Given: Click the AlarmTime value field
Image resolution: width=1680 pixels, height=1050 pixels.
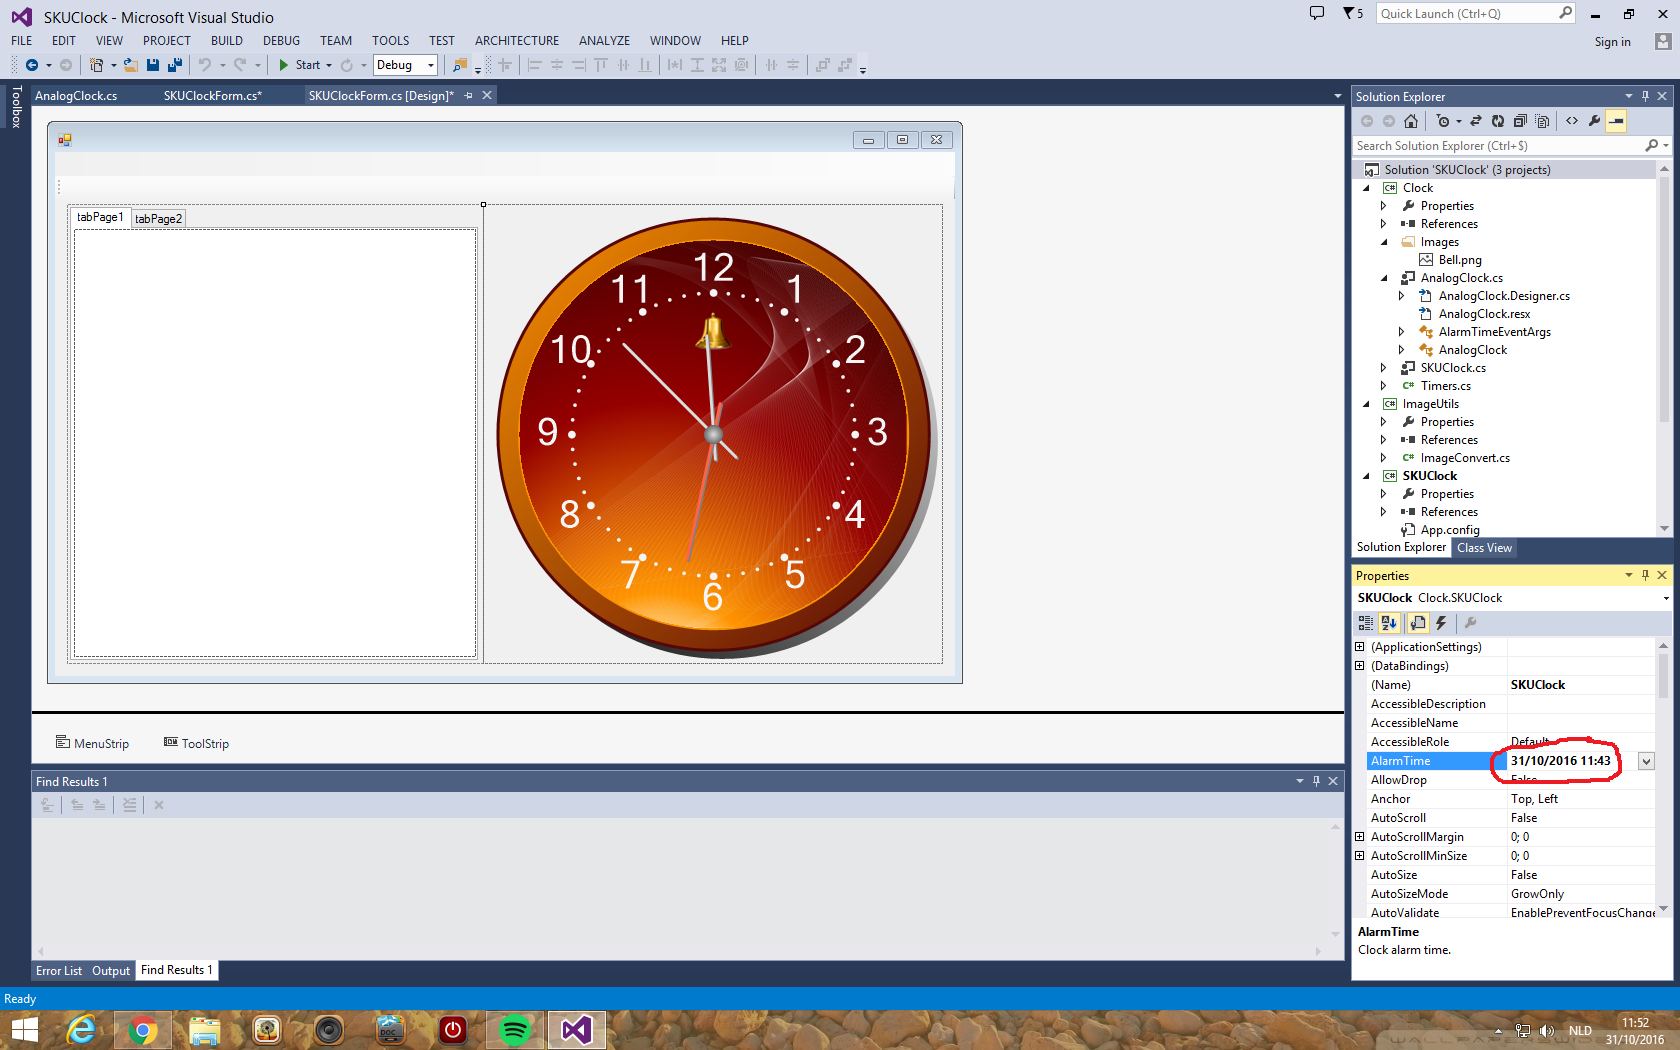Looking at the screenshot, I should click(1572, 761).
